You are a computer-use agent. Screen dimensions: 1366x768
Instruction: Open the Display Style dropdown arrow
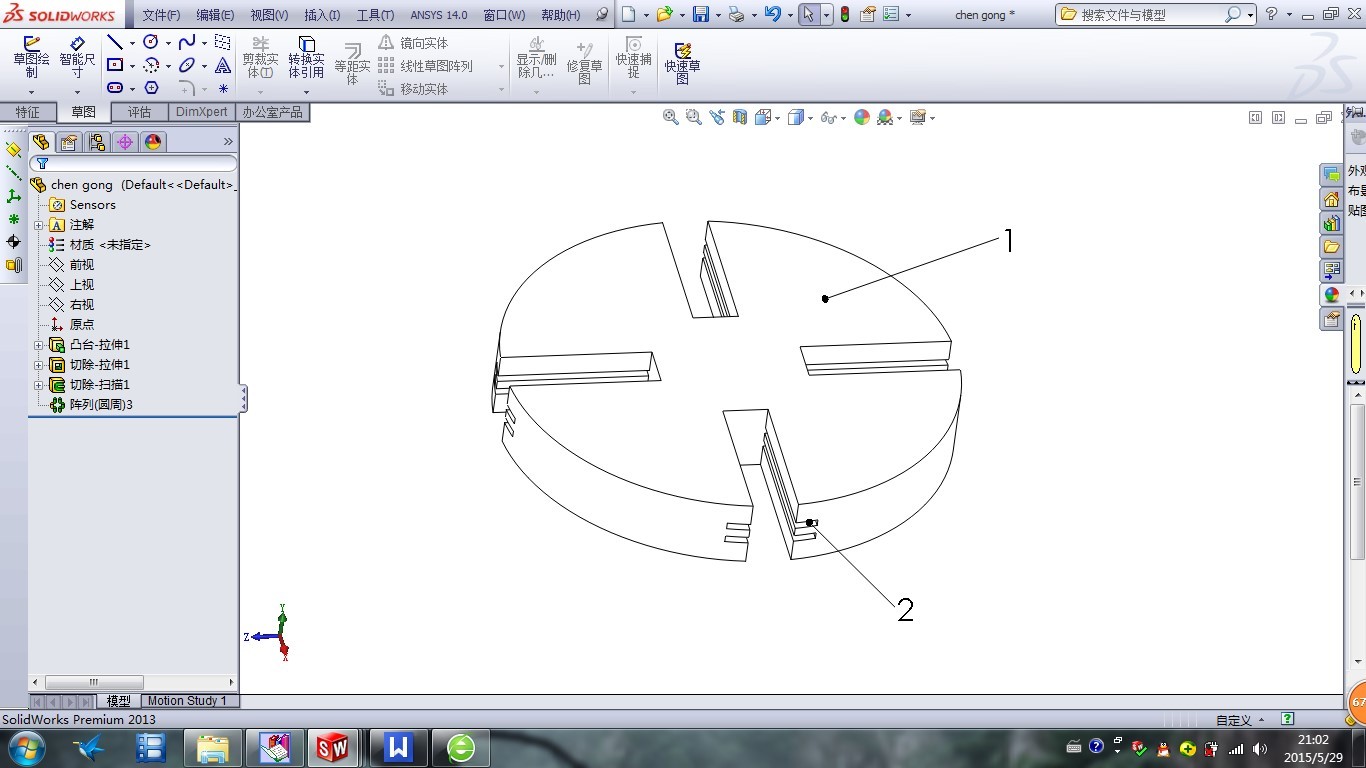(x=809, y=118)
